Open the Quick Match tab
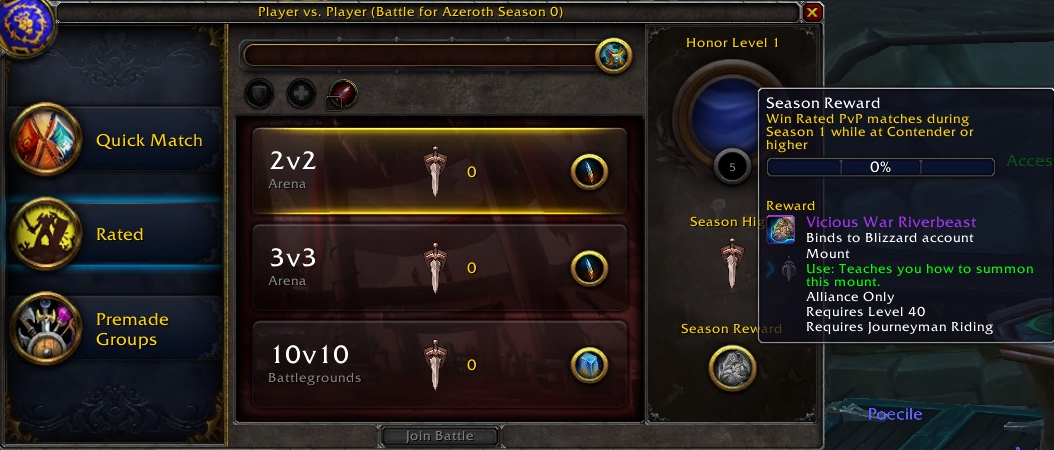 click(x=114, y=140)
